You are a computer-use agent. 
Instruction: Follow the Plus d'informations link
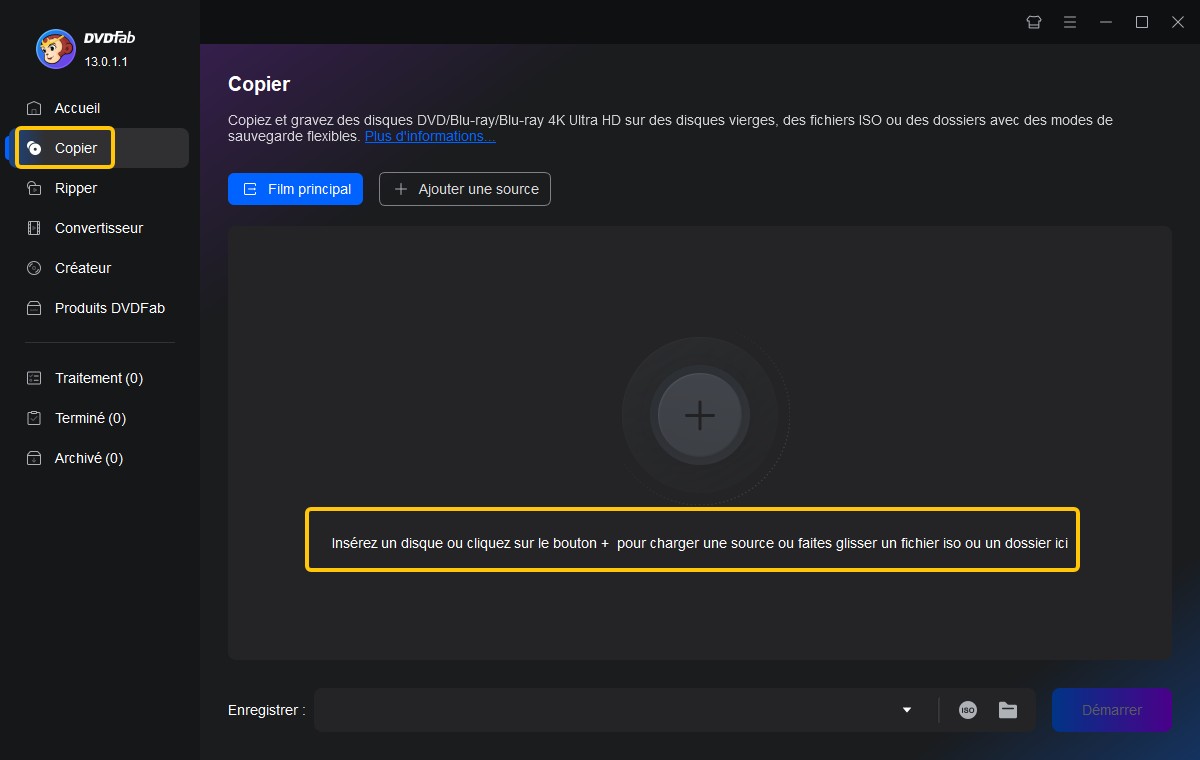430,136
